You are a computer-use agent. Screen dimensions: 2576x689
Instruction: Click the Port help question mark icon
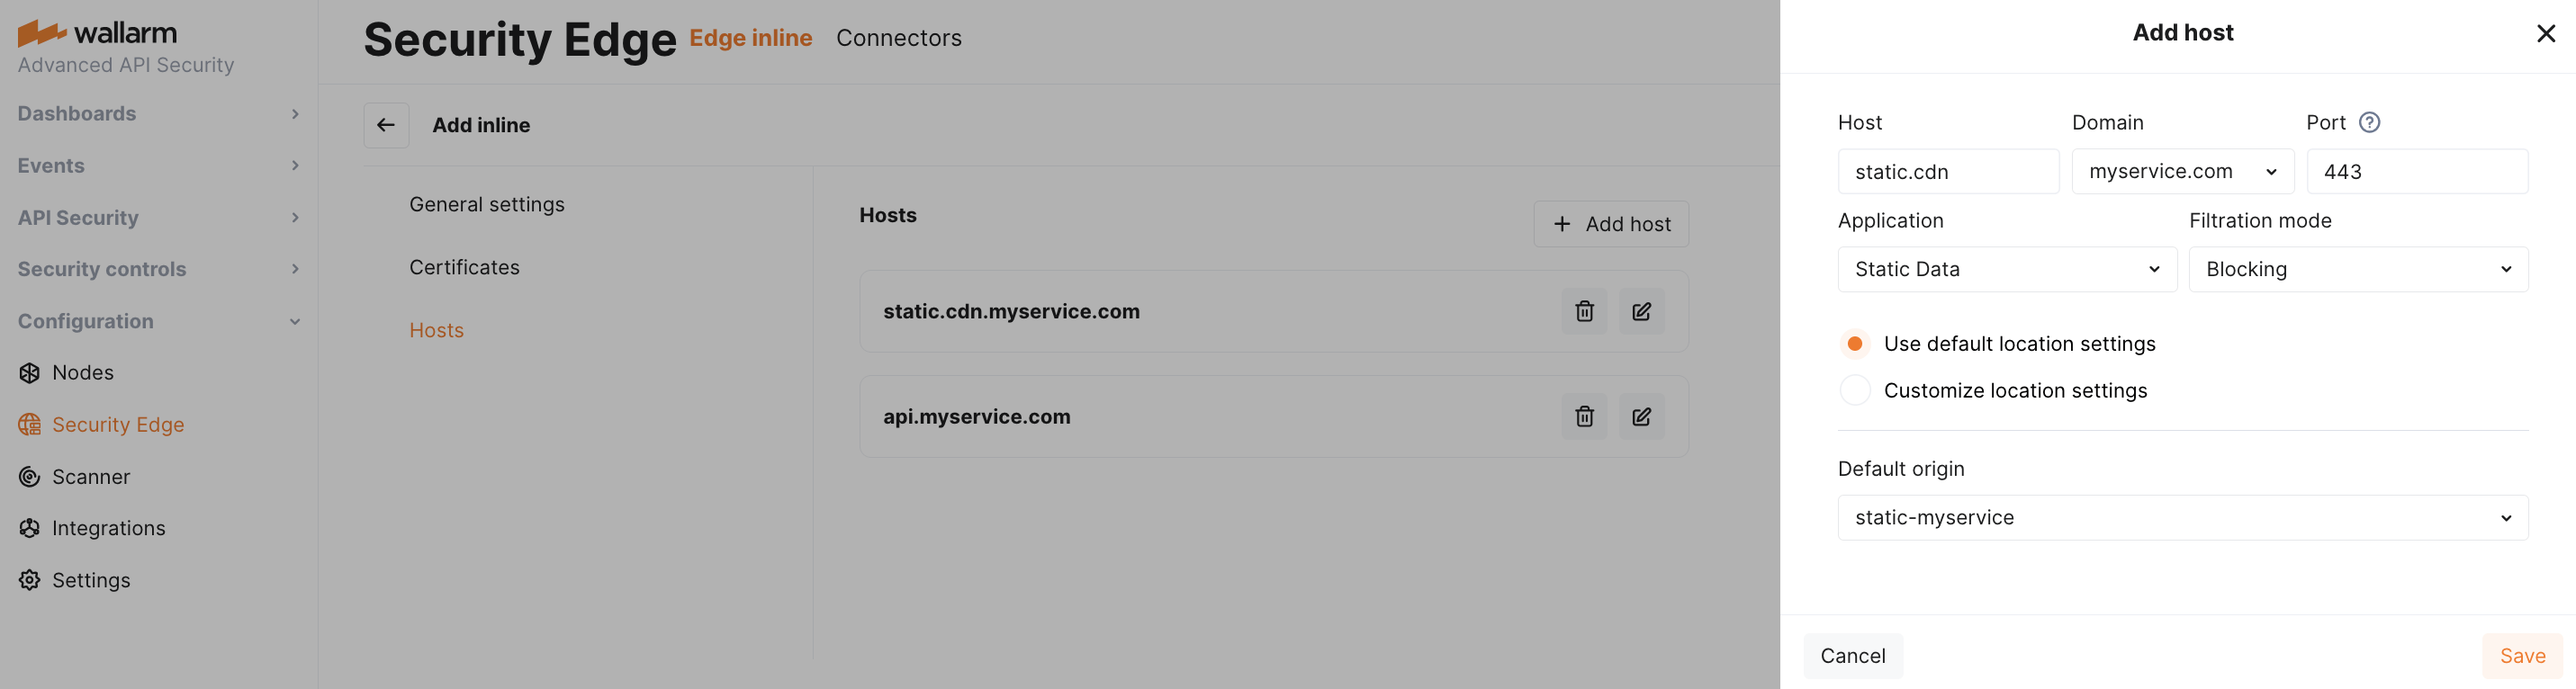coord(2369,122)
